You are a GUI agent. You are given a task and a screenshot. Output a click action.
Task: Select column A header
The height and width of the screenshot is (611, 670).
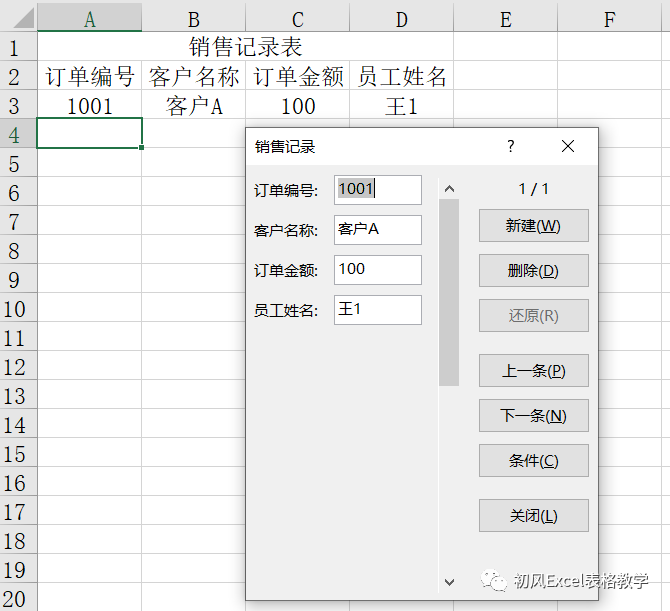click(90, 19)
